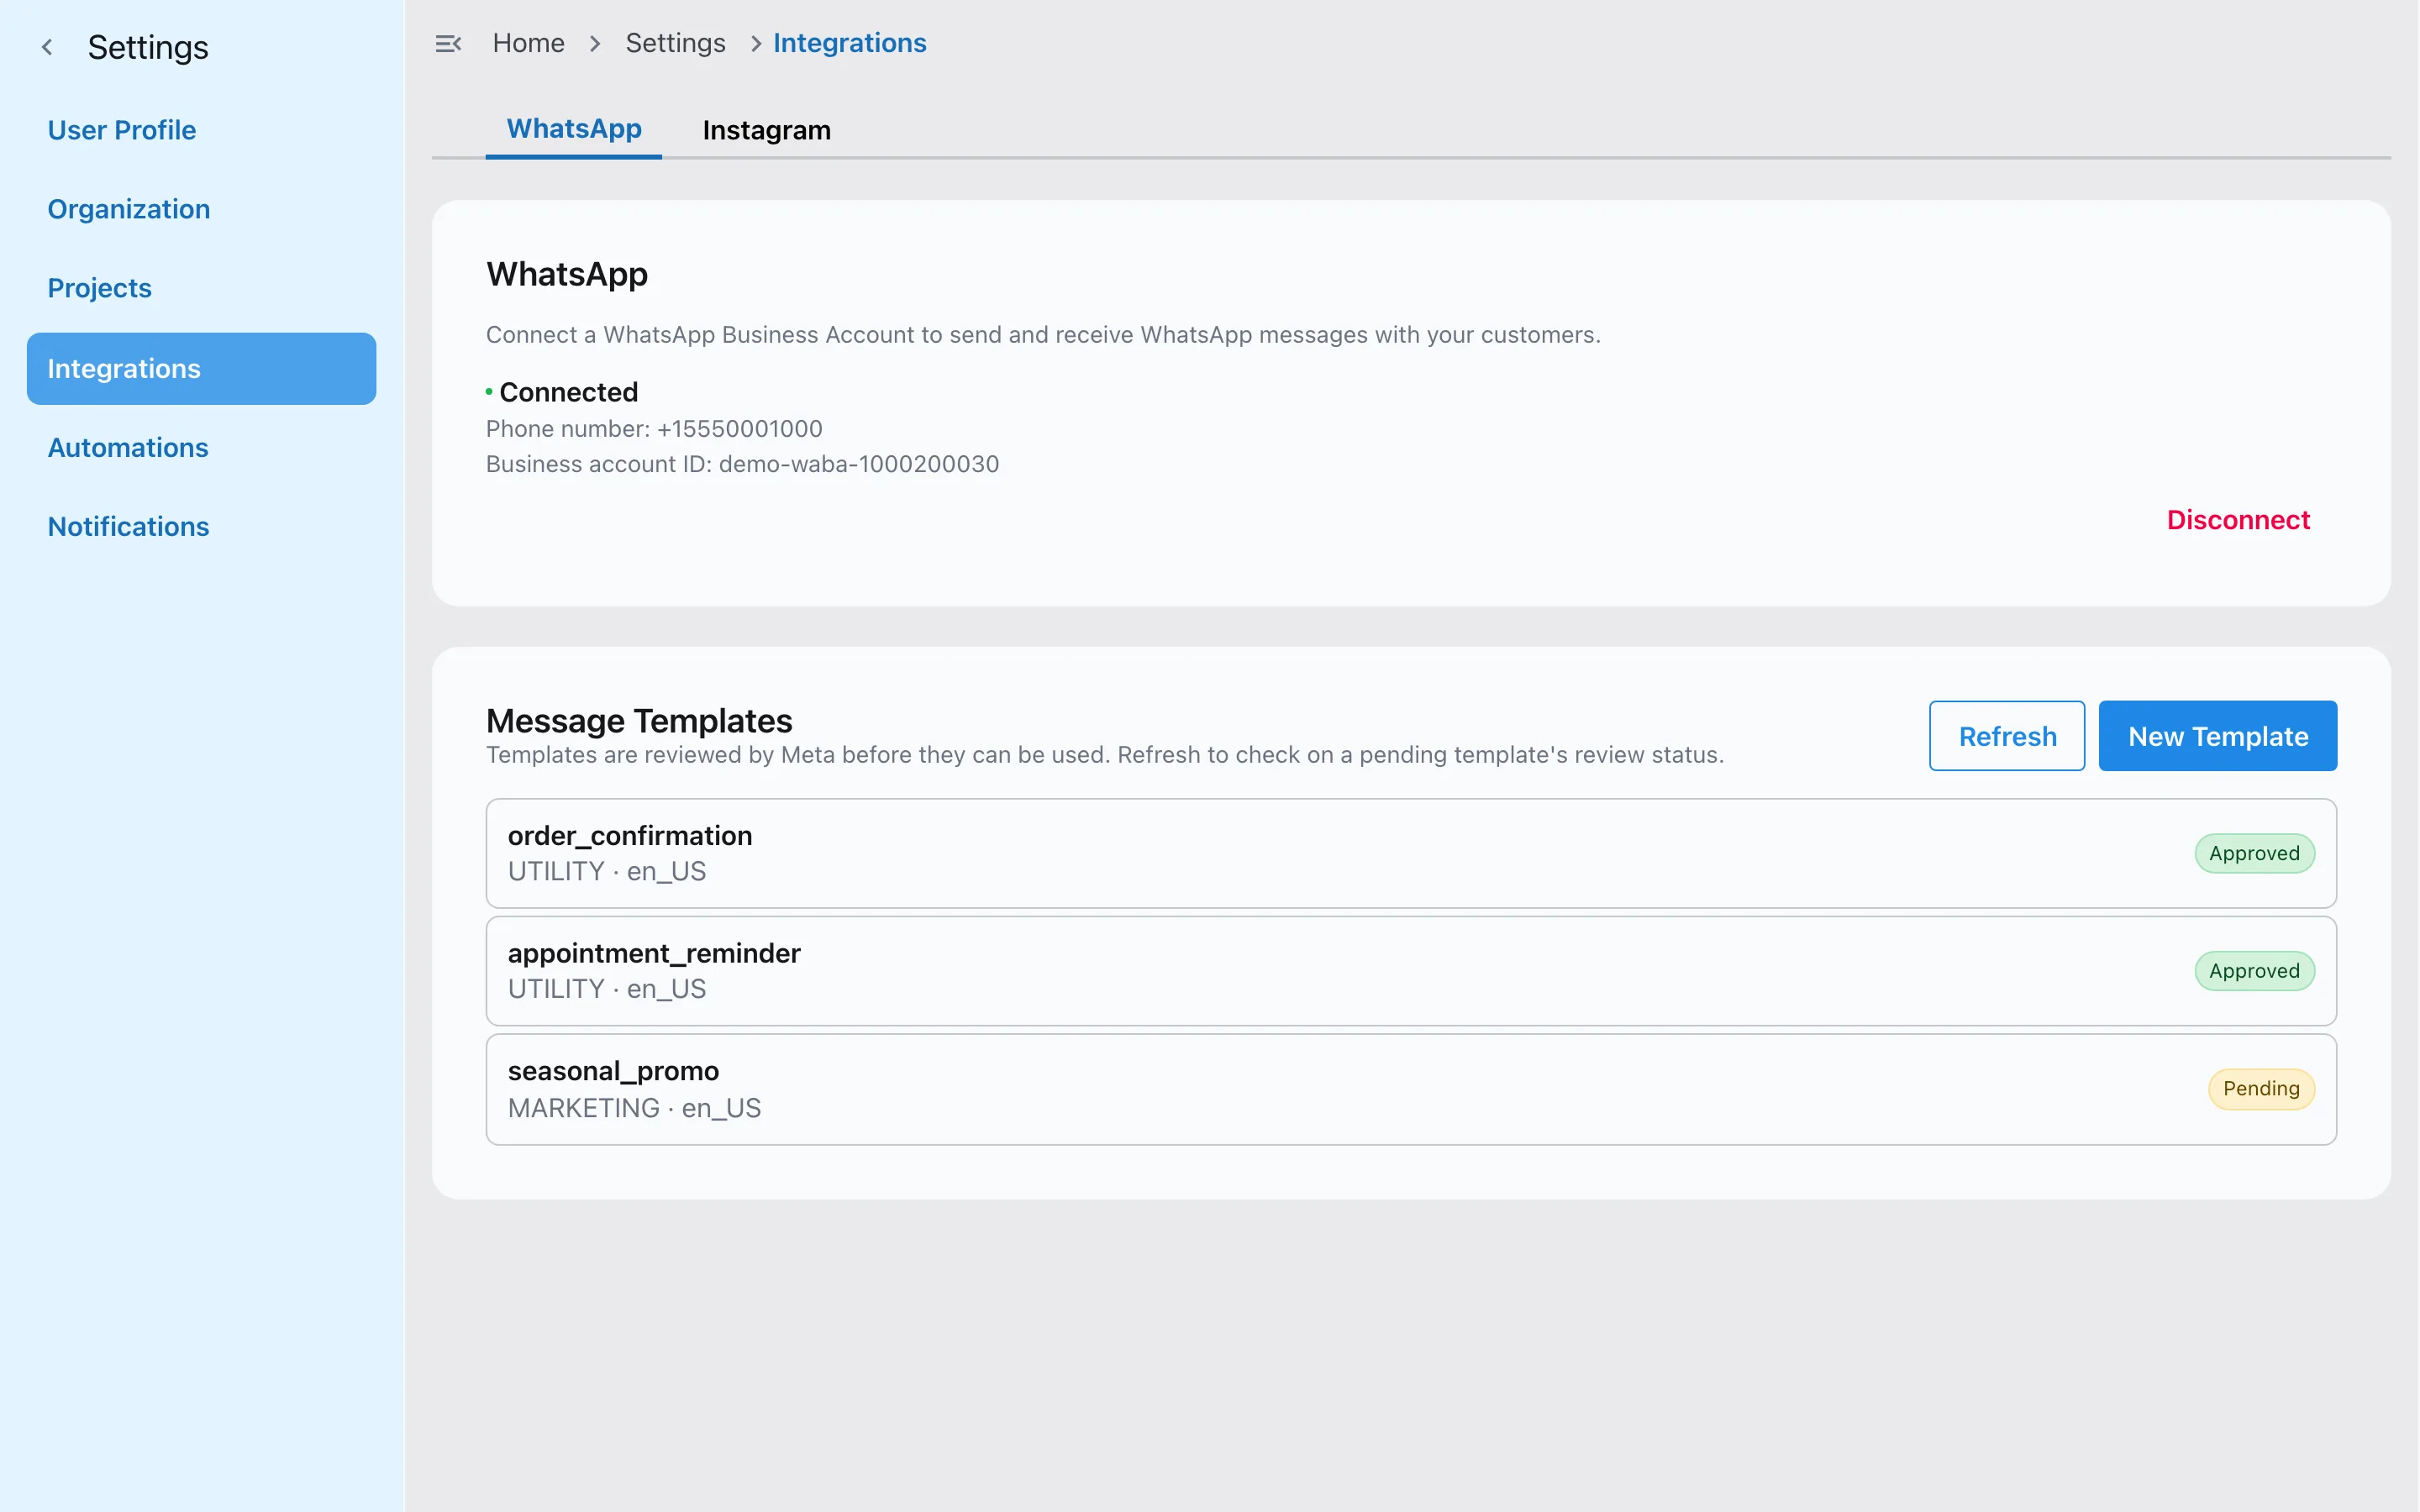Disconnect the WhatsApp account
The height and width of the screenshot is (1512, 2420).
[x=2238, y=520]
